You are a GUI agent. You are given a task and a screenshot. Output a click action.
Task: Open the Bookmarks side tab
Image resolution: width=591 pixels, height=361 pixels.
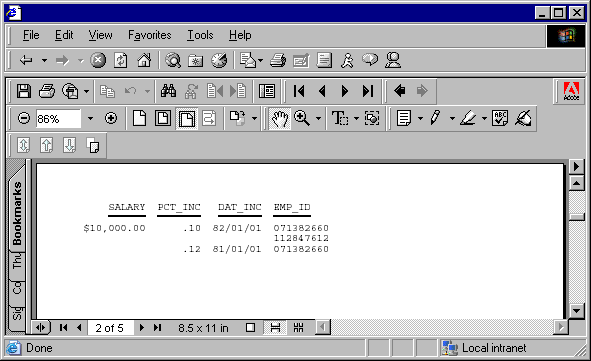click(17, 213)
